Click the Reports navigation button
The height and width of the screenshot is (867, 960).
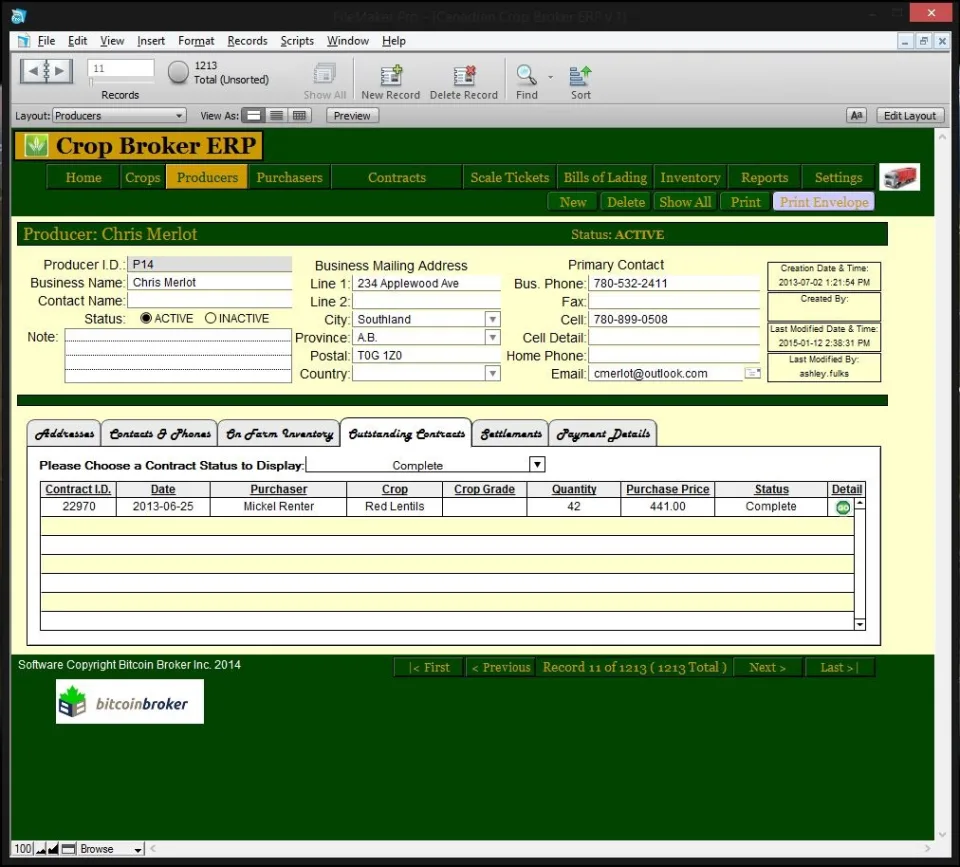tap(764, 178)
